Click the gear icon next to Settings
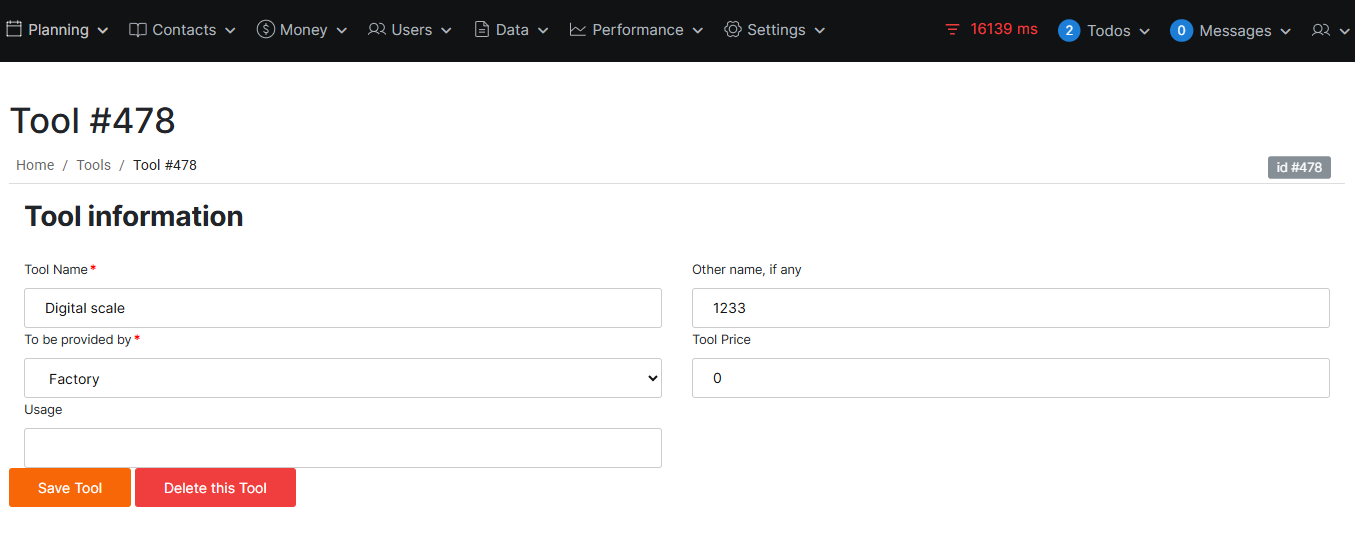 click(x=733, y=30)
